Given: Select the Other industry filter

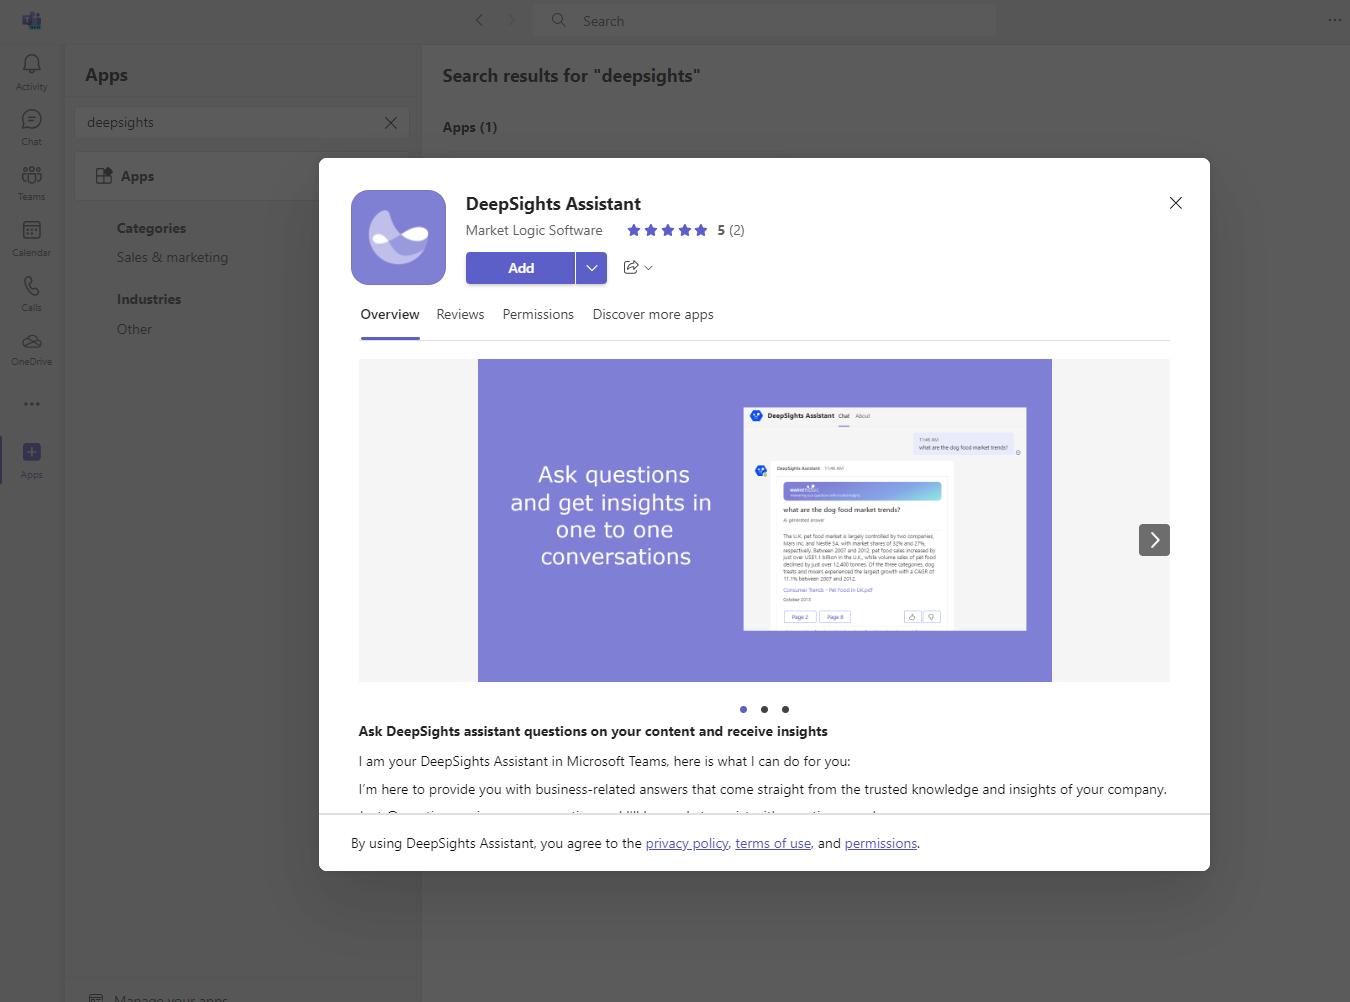Looking at the screenshot, I should point(134,329).
